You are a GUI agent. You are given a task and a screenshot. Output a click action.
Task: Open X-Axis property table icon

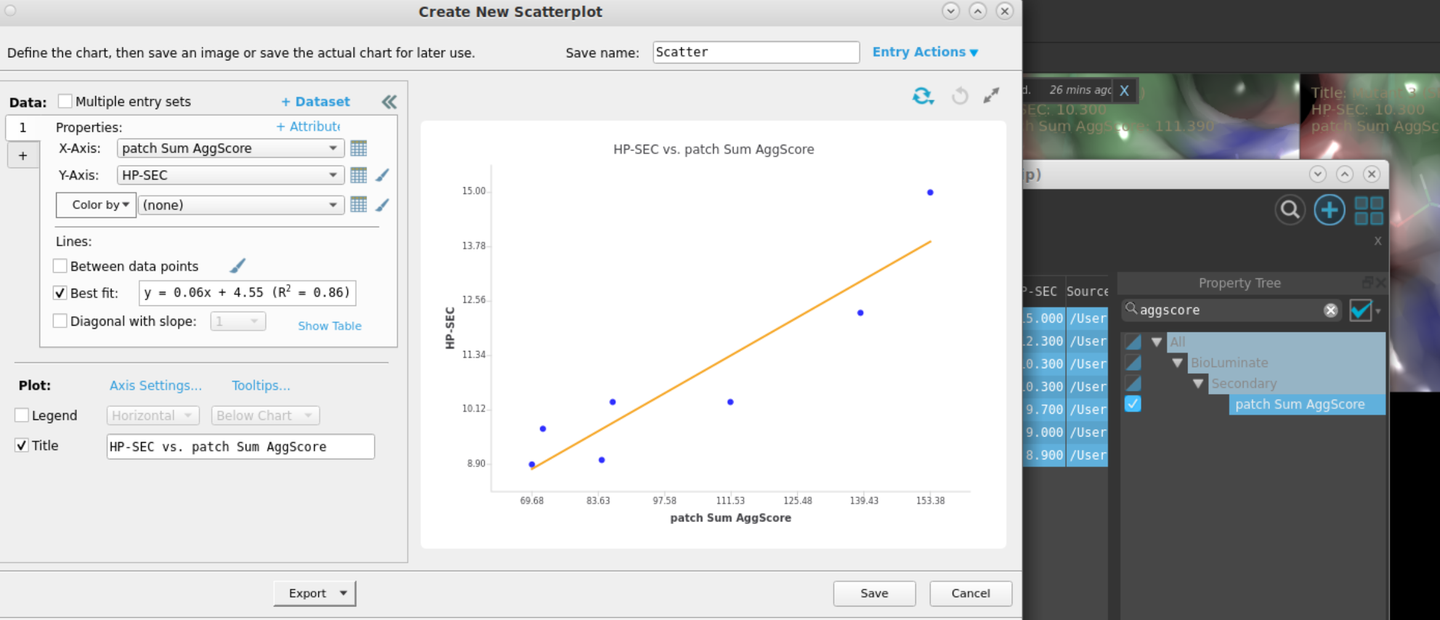(x=358, y=148)
